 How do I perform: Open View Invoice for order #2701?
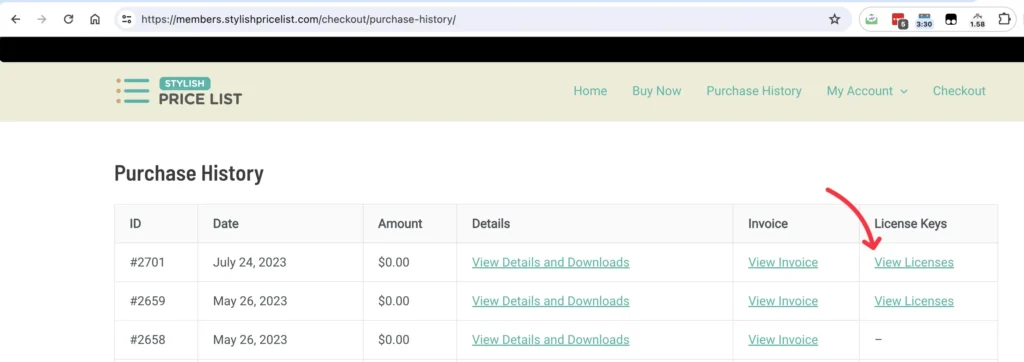(x=783, y=263)
